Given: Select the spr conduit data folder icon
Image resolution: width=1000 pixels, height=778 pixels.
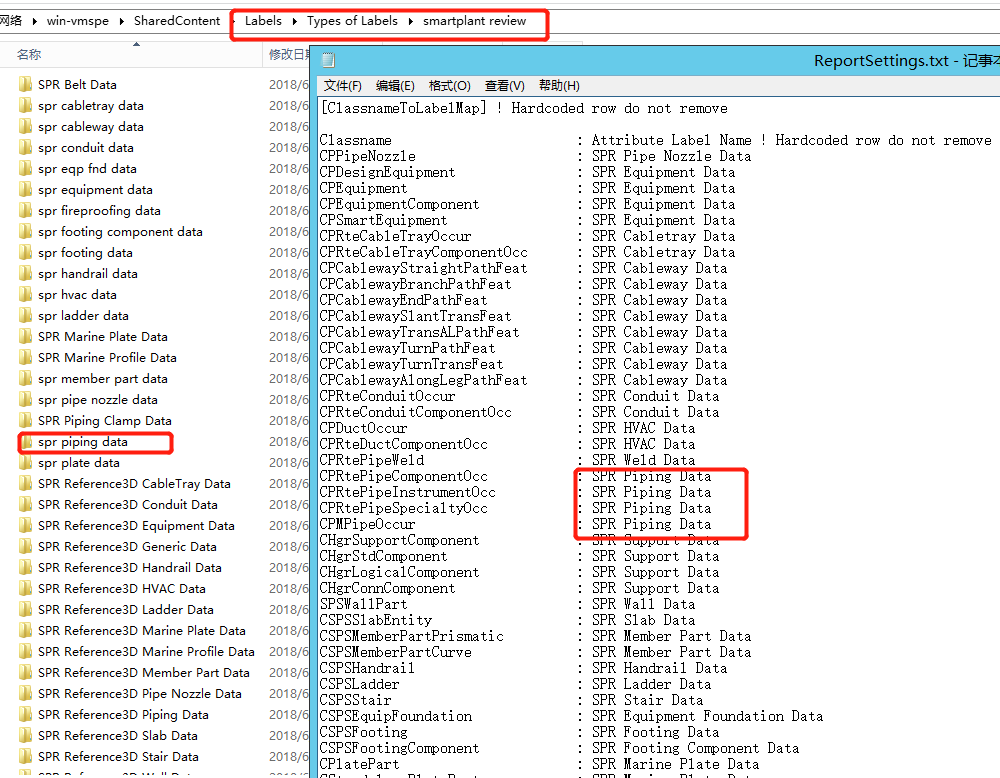Looking at the screenshot, I should click(26, 148).
